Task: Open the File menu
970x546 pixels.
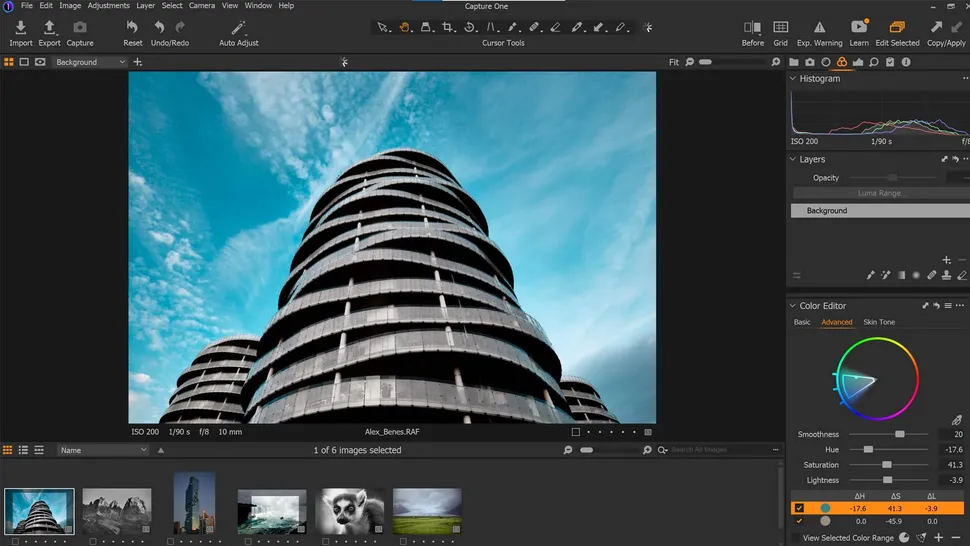Action: 27,6
